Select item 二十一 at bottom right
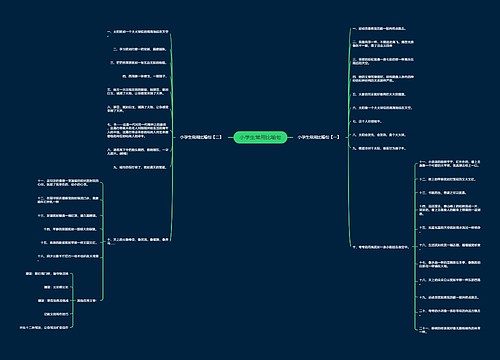This screenshot has width=500, height=360. [x=449, y=330]
